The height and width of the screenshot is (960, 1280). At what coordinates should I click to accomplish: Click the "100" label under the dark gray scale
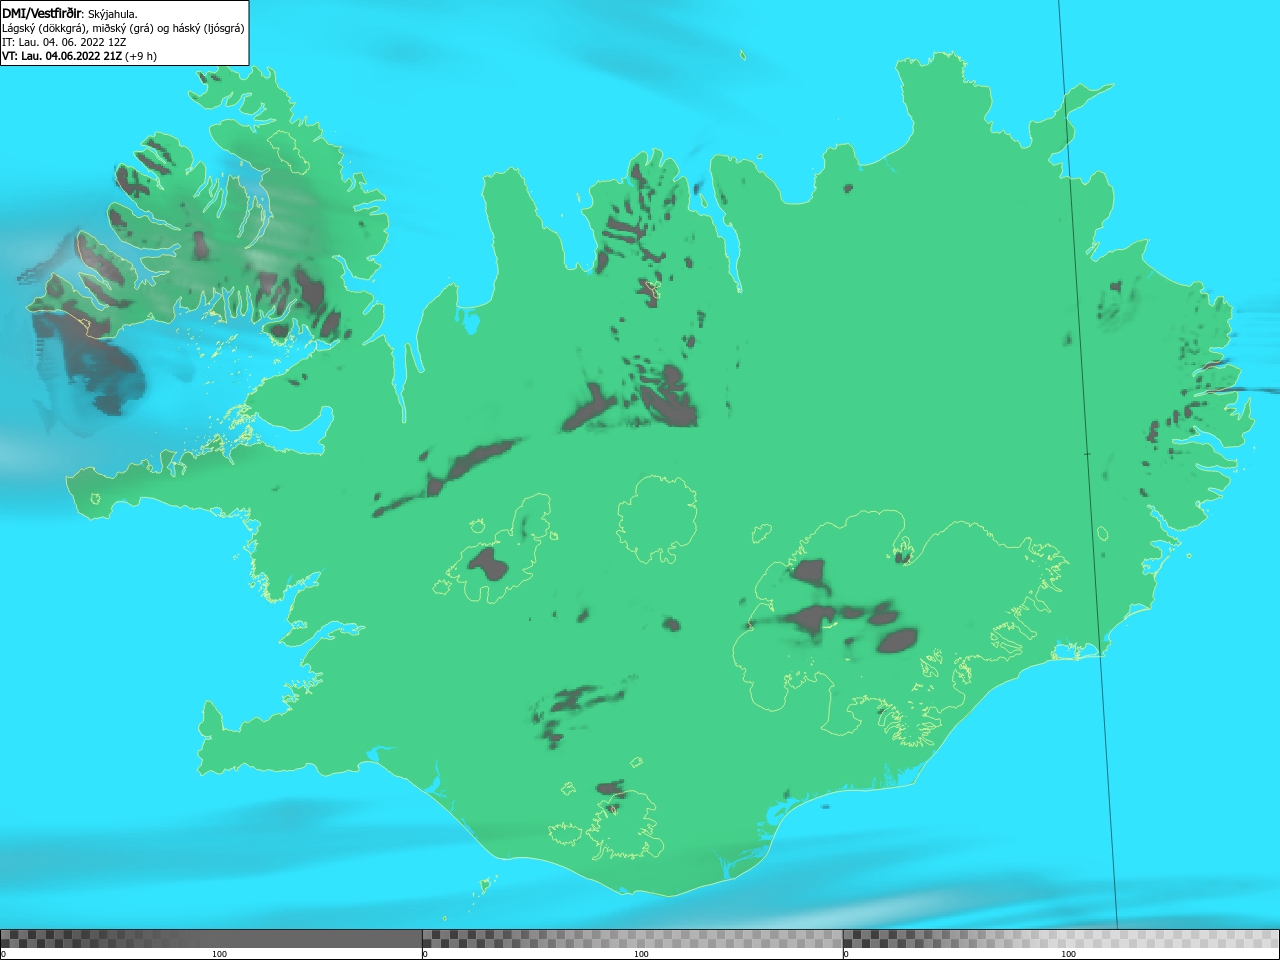(219, 954)
